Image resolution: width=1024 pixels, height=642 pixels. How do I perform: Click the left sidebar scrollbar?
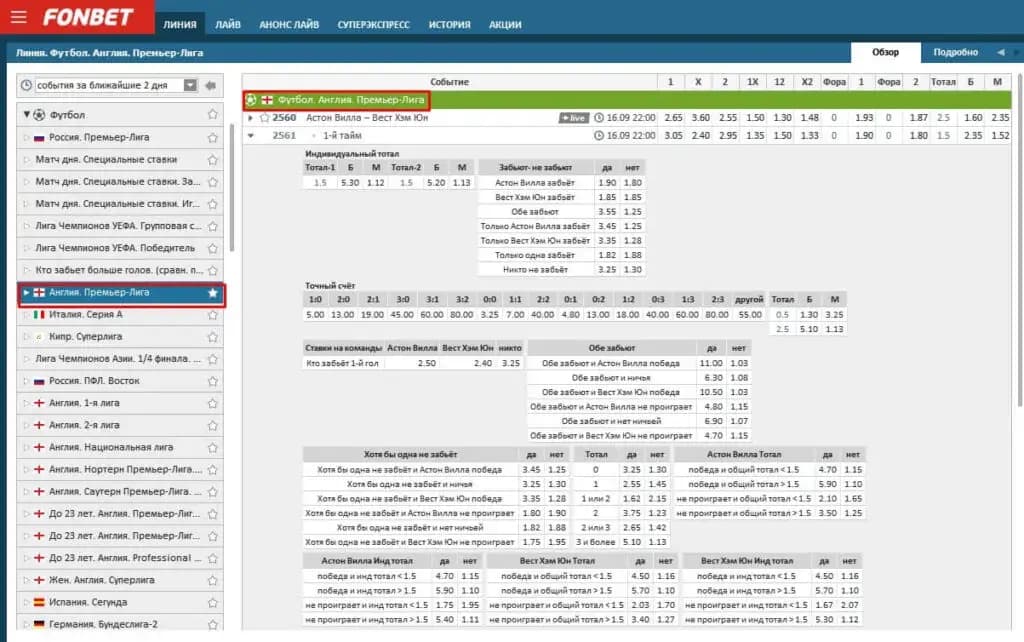[231, 189]
